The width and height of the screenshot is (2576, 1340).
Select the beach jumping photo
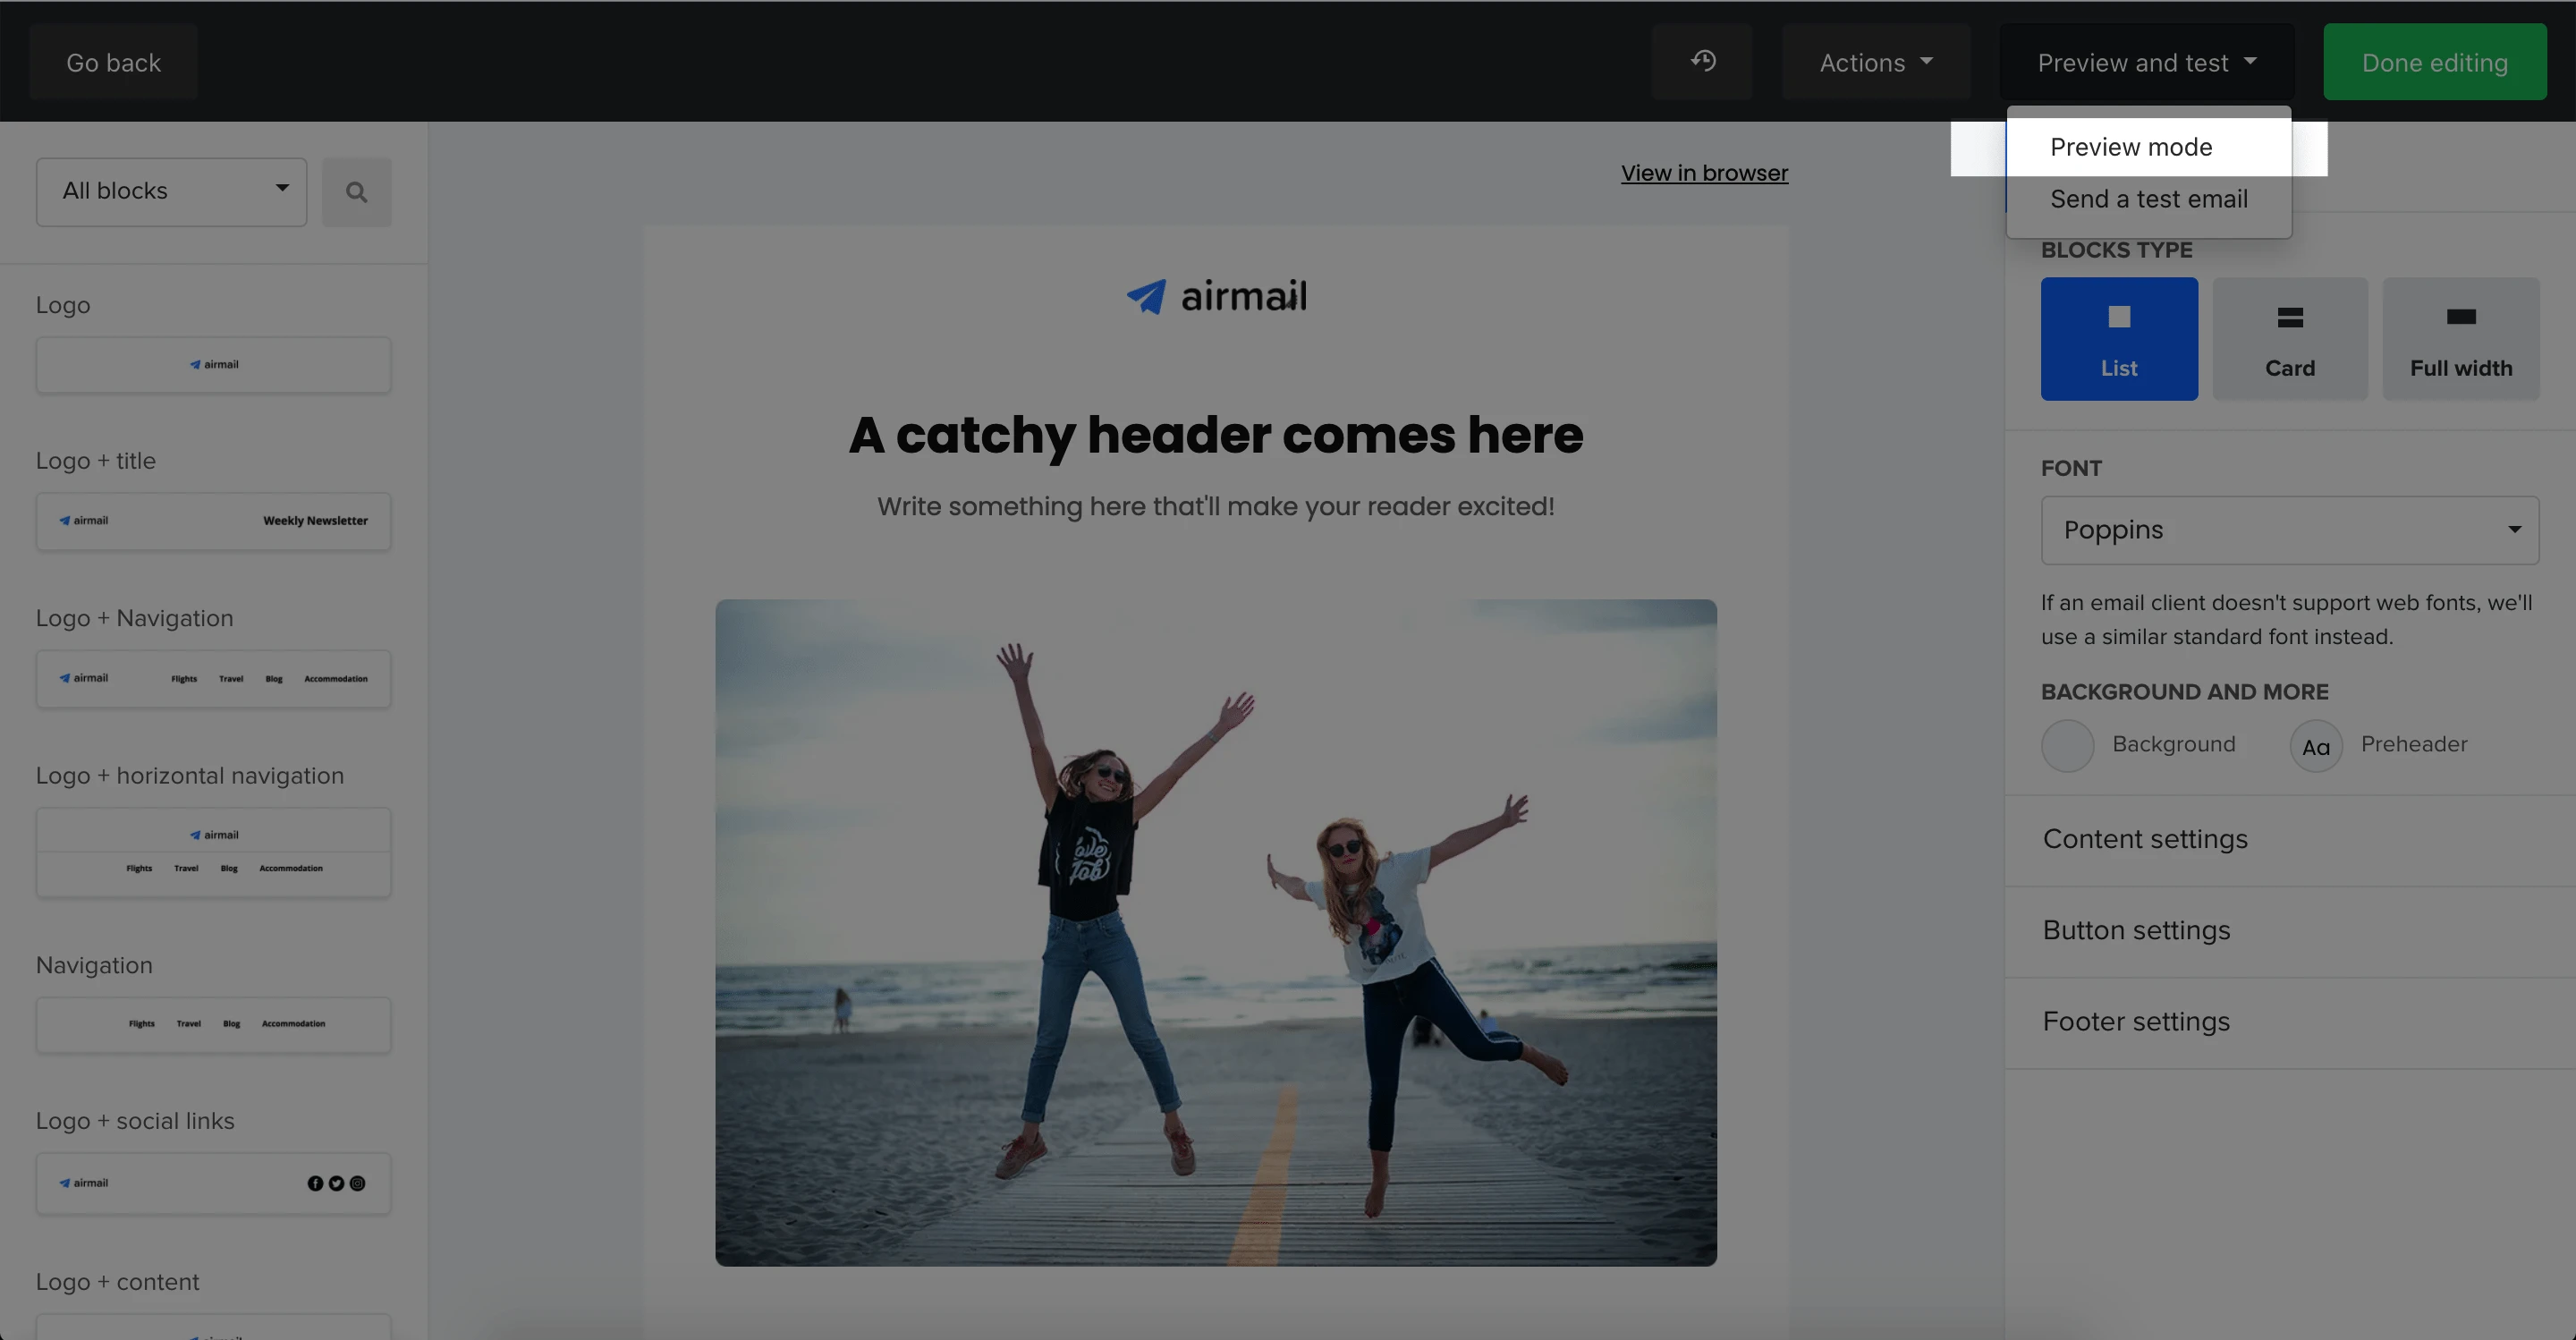[1215, 932]
